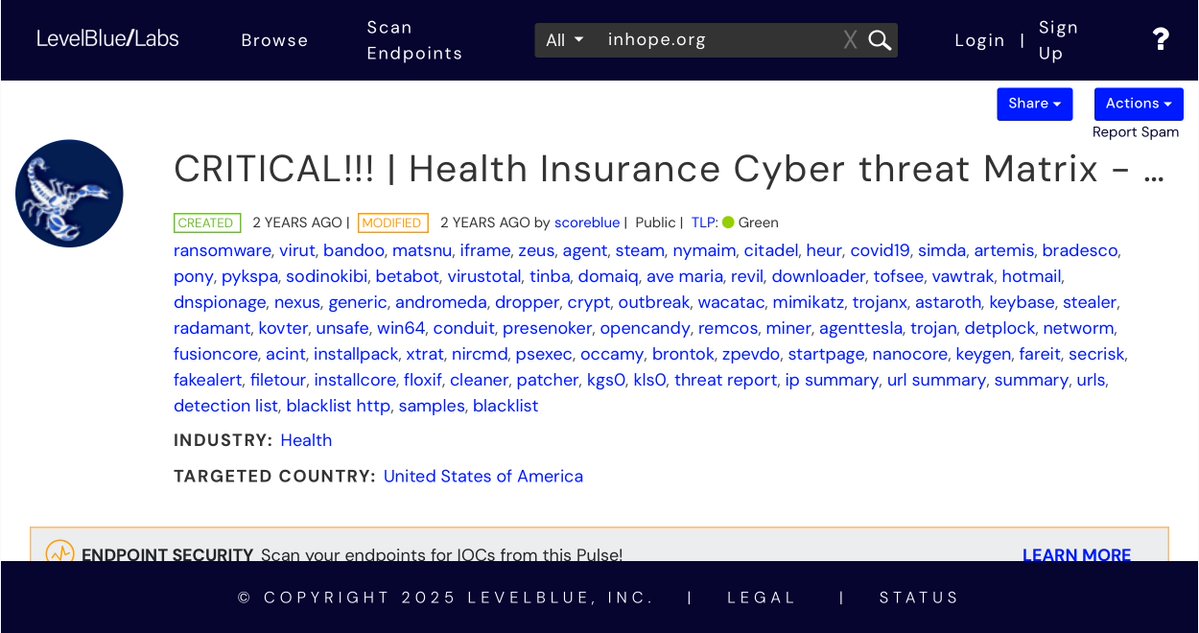Click the scorpion pulse avatar image
Image resolution: width=1199 pixels, height=633 pixels.
[x=69, y=194]
